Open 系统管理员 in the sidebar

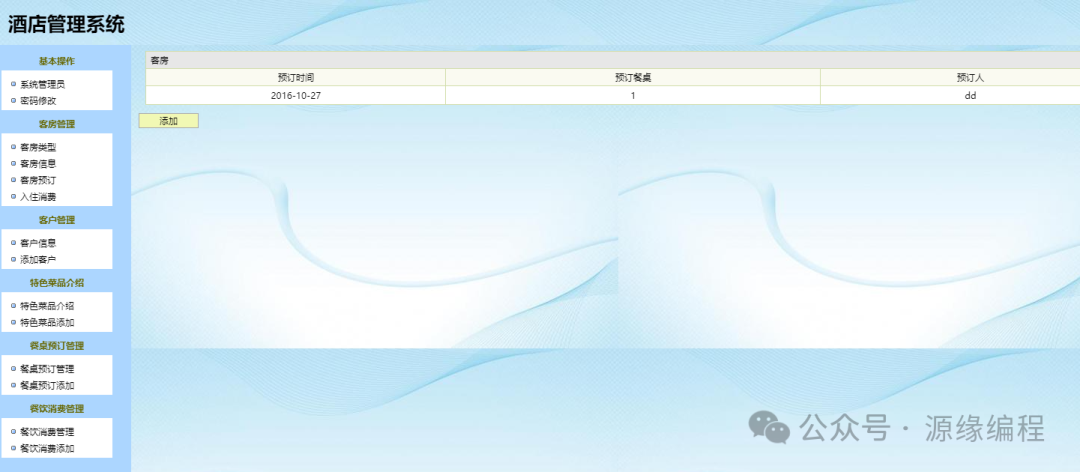coord(42,85)
